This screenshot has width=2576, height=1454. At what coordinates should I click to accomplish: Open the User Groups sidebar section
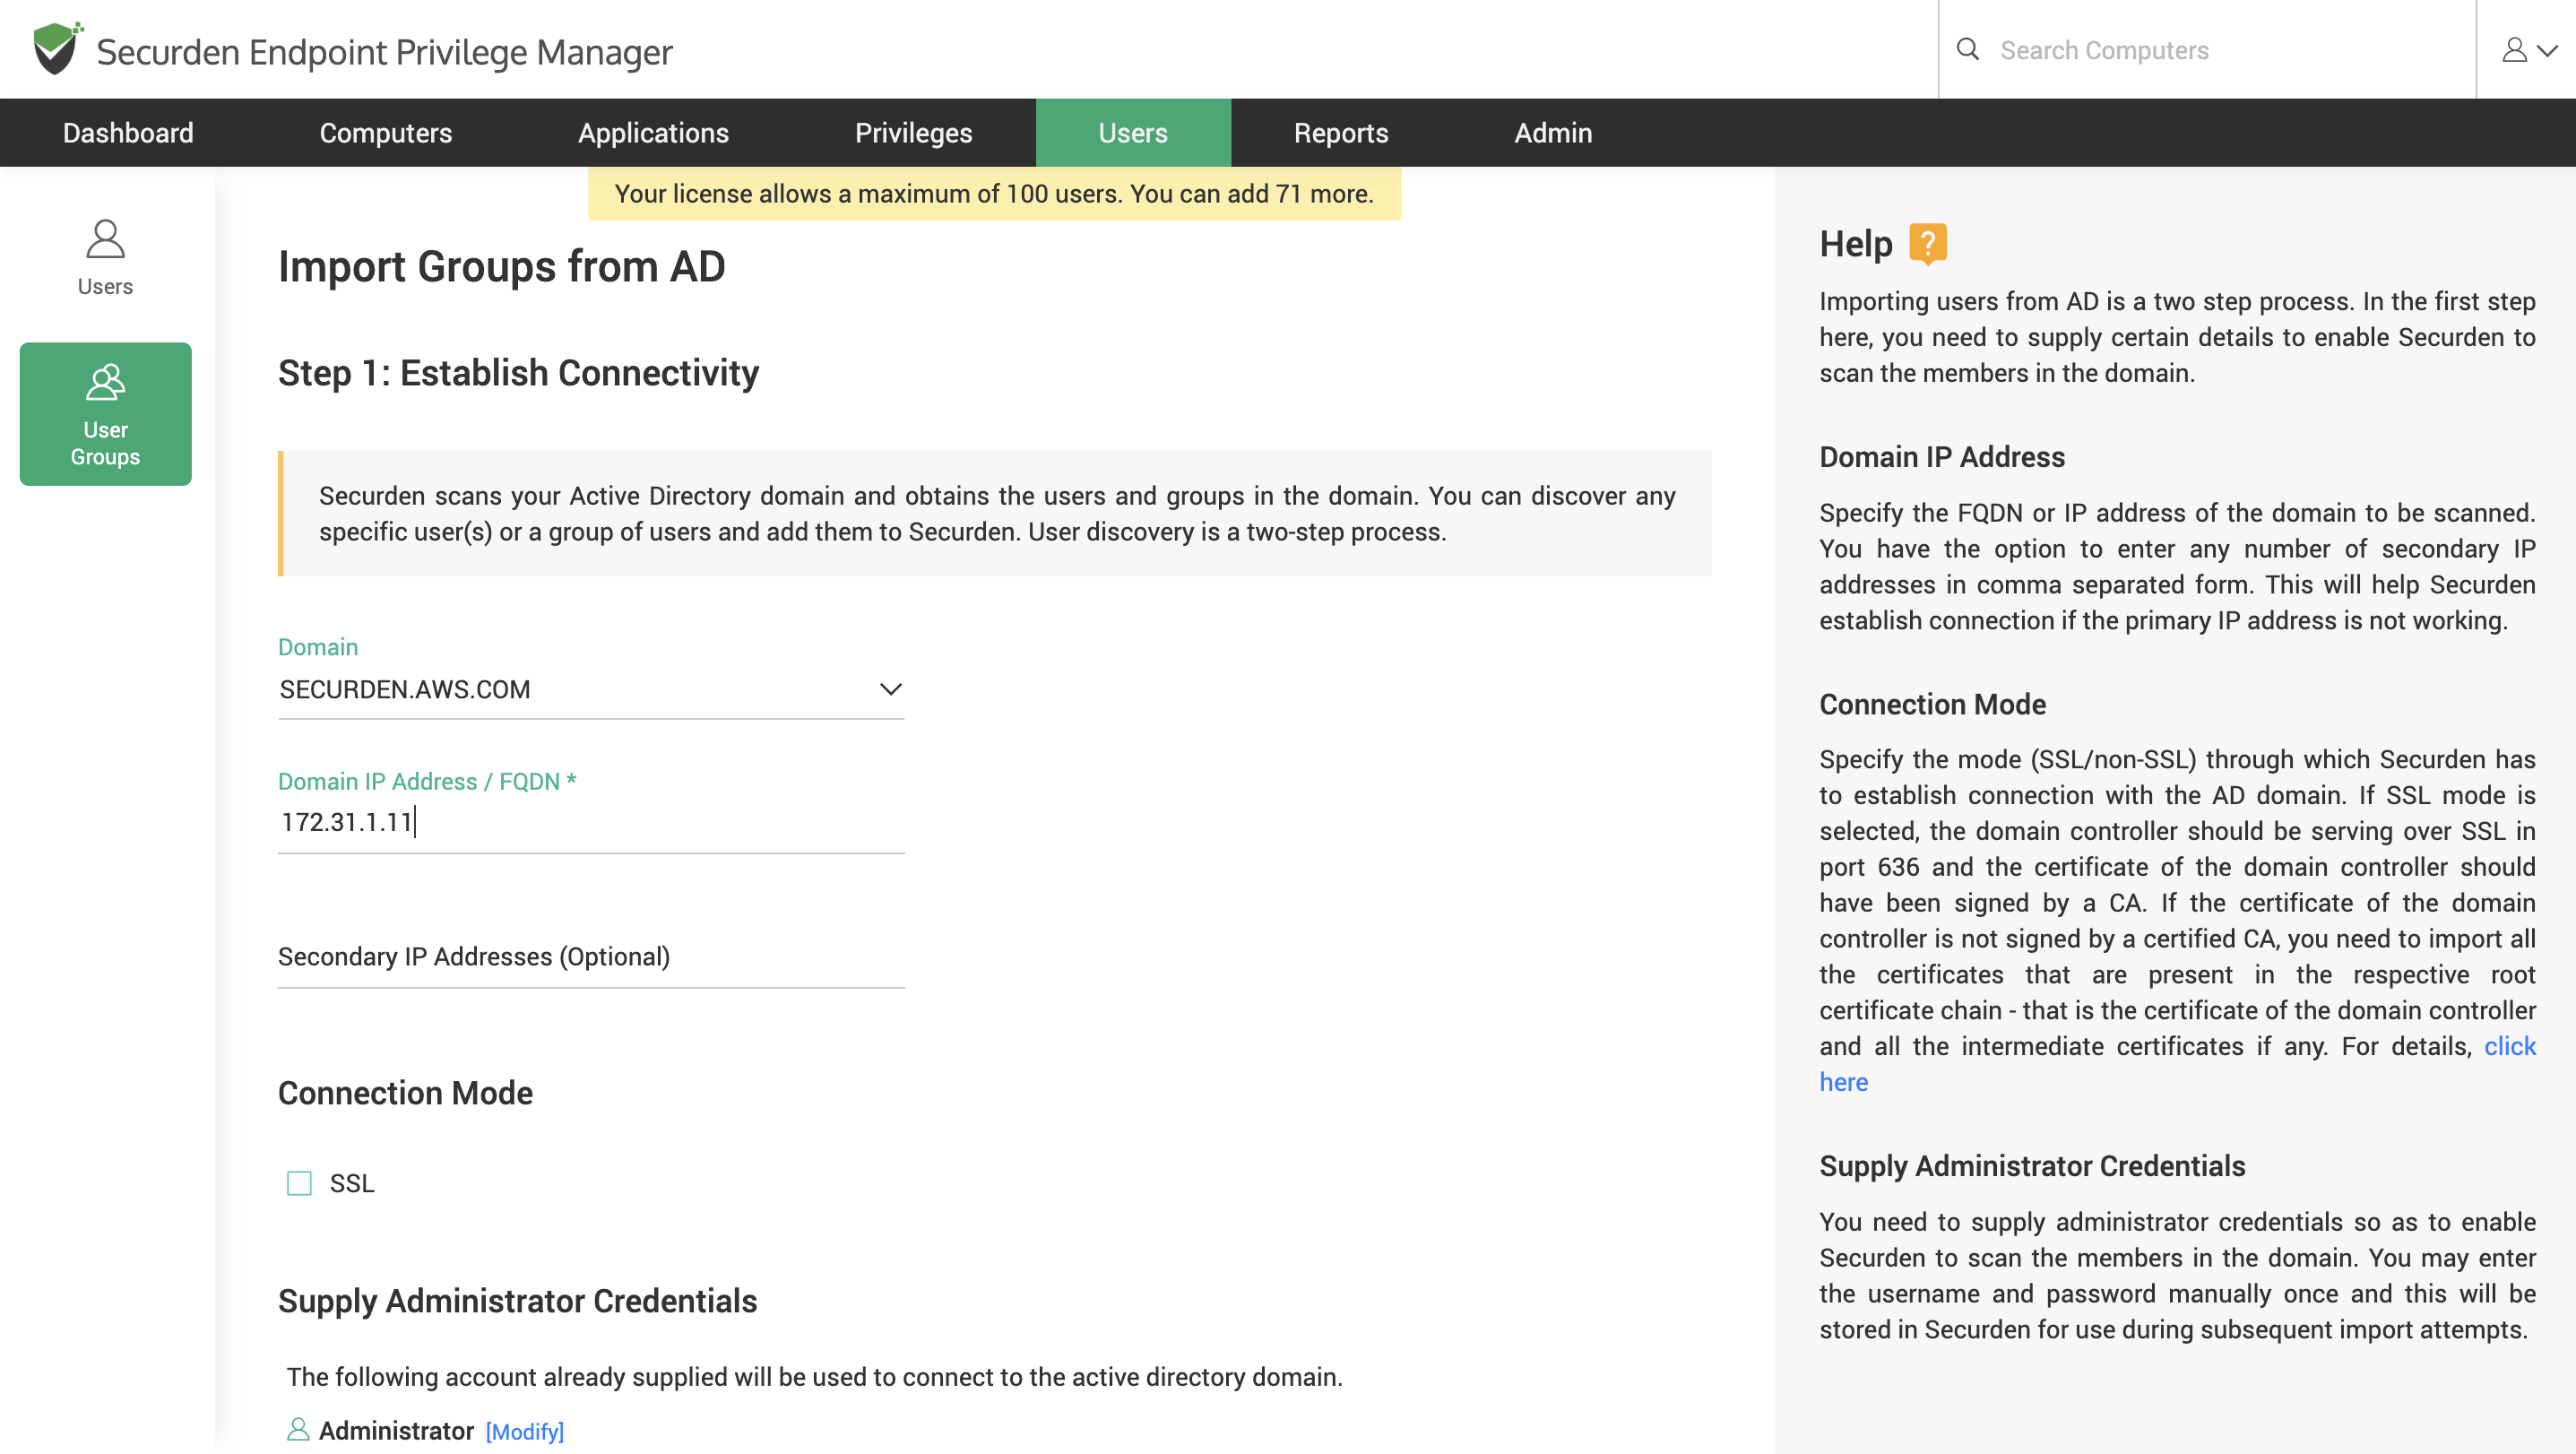point(105,414)
